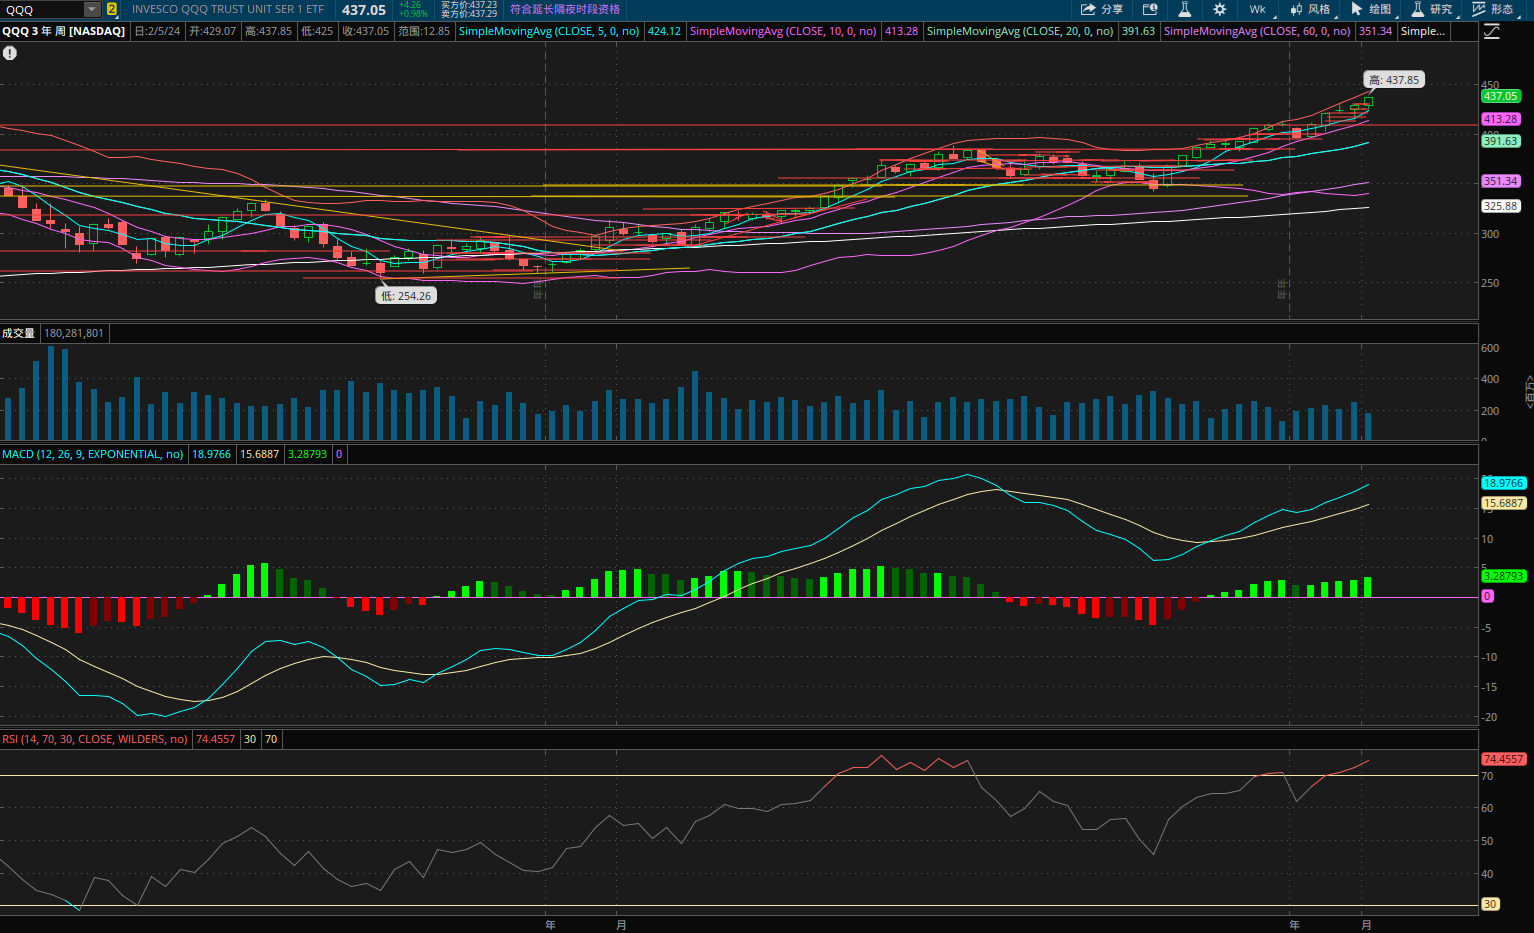
Task: Select SimpleMovingAvg (CLOSE, 60, 0, no) label
Action: [x=1257, y=31]
